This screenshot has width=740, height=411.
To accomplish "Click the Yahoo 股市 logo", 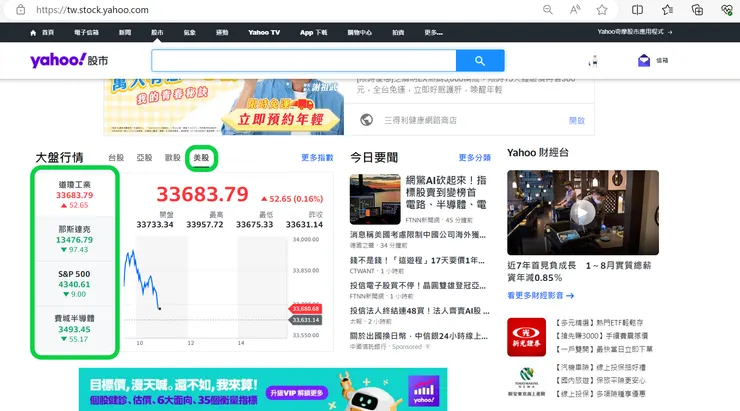I will (x=69, y=60).
